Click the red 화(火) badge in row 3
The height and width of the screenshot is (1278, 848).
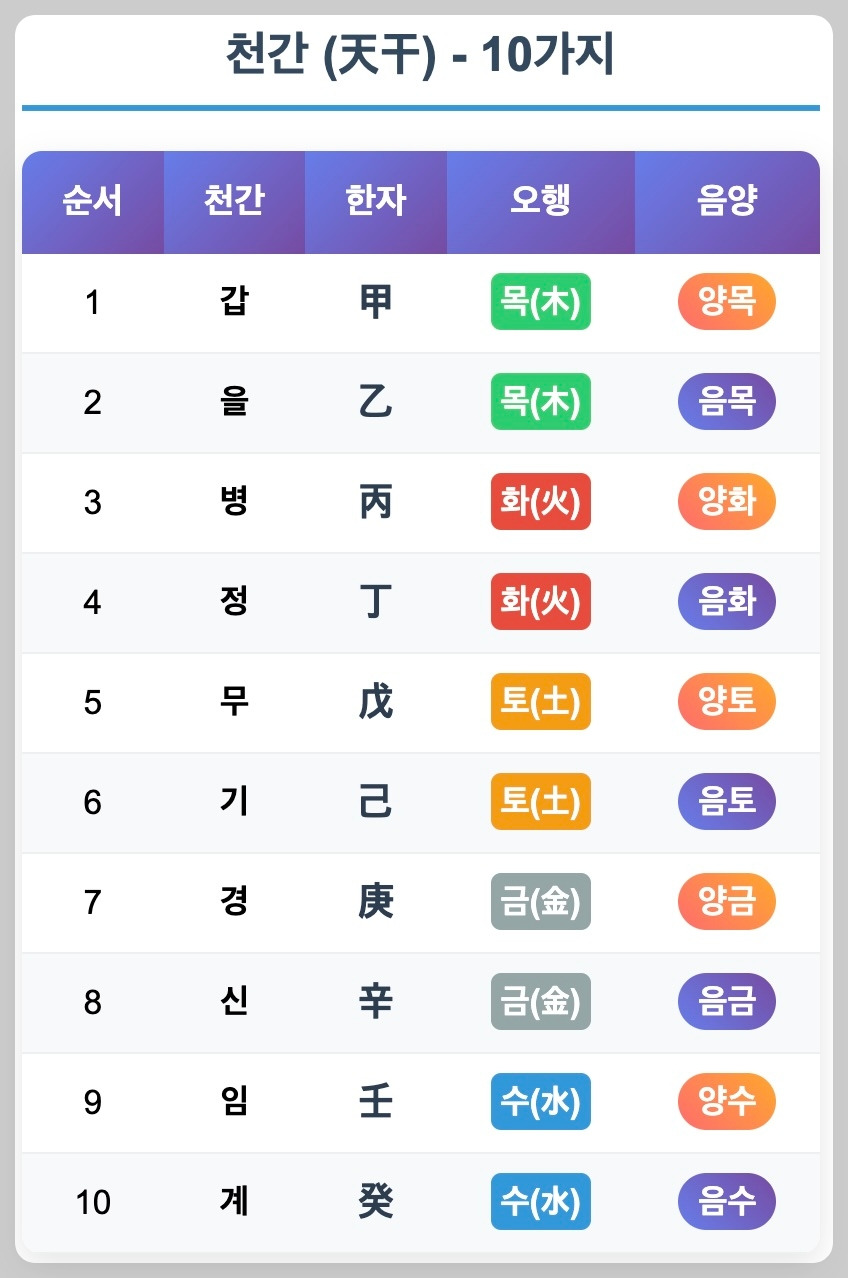[540, 501]
